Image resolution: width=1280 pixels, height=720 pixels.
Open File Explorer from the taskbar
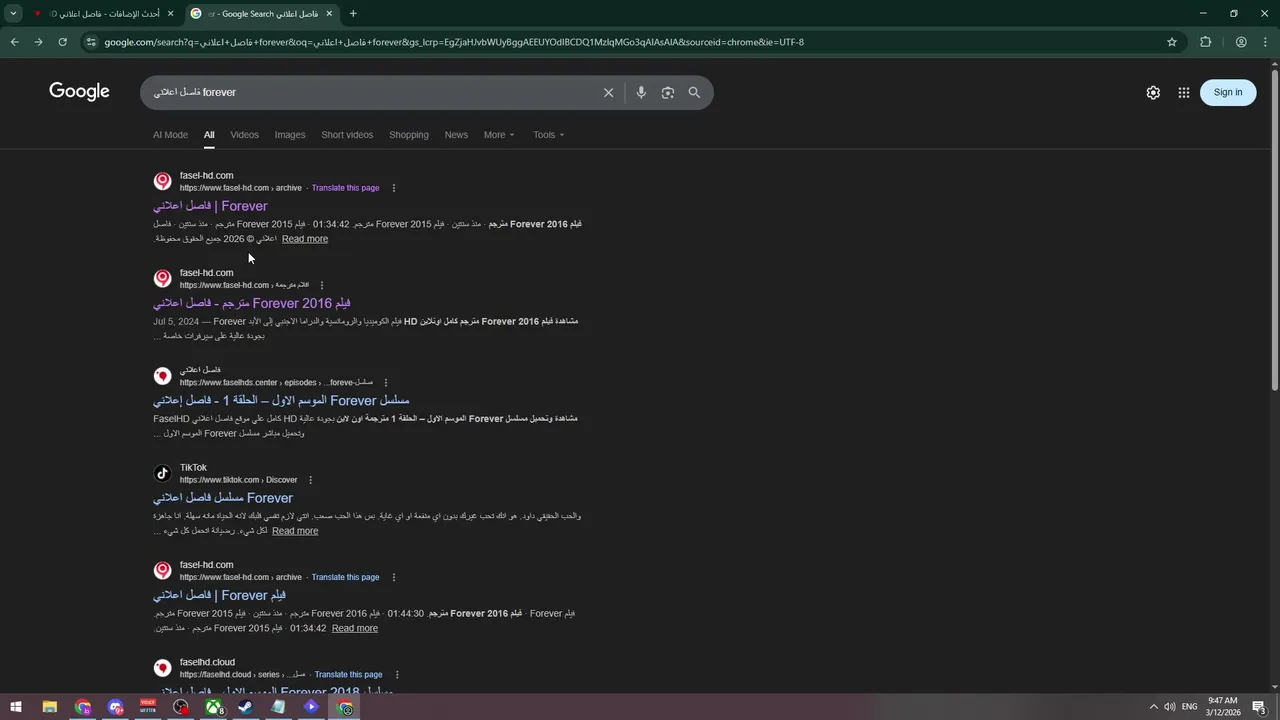(x=49, y=707)
